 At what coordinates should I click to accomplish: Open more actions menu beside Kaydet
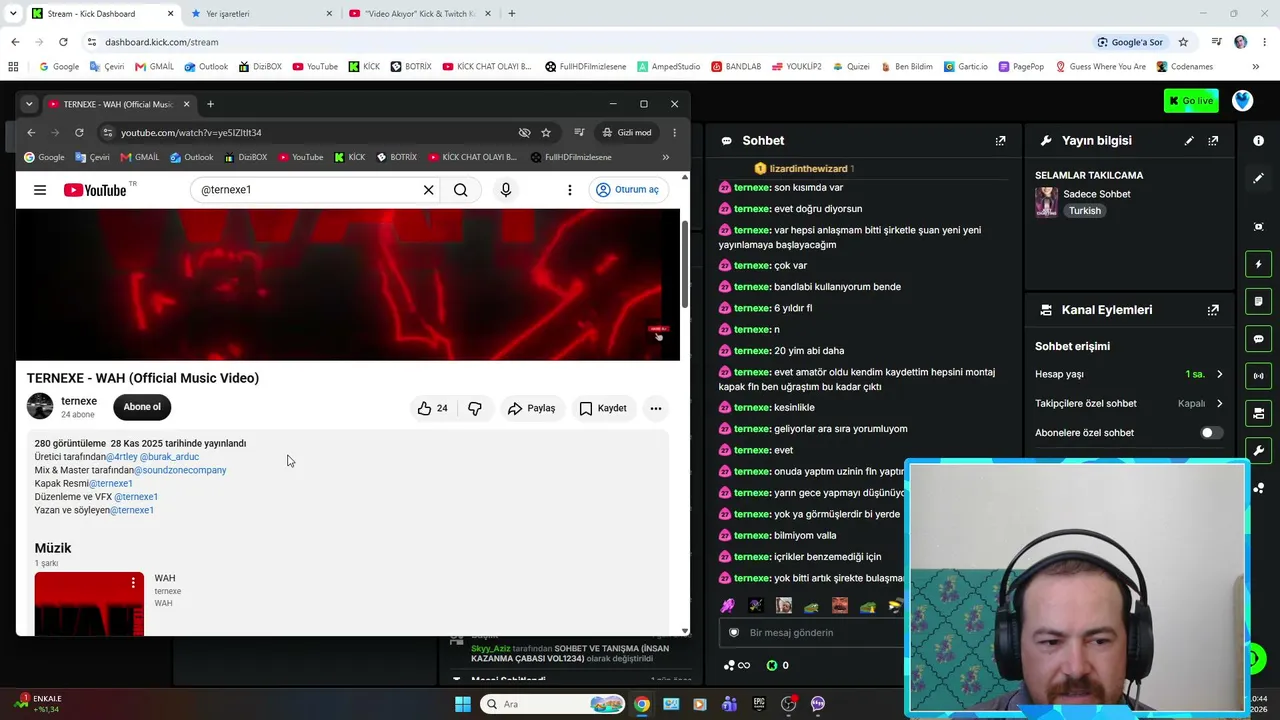click(x=656, y=408)
